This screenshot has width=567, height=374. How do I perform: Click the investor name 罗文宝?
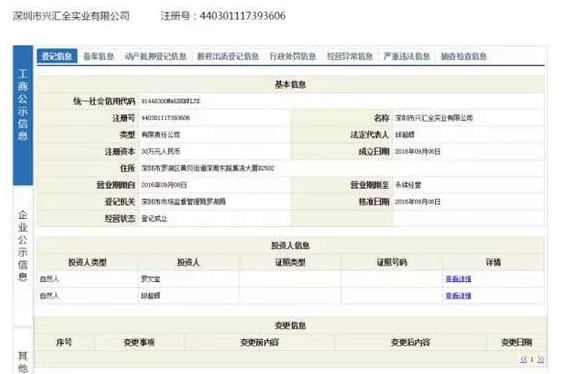pyautogui.click(x=150, y=279)
